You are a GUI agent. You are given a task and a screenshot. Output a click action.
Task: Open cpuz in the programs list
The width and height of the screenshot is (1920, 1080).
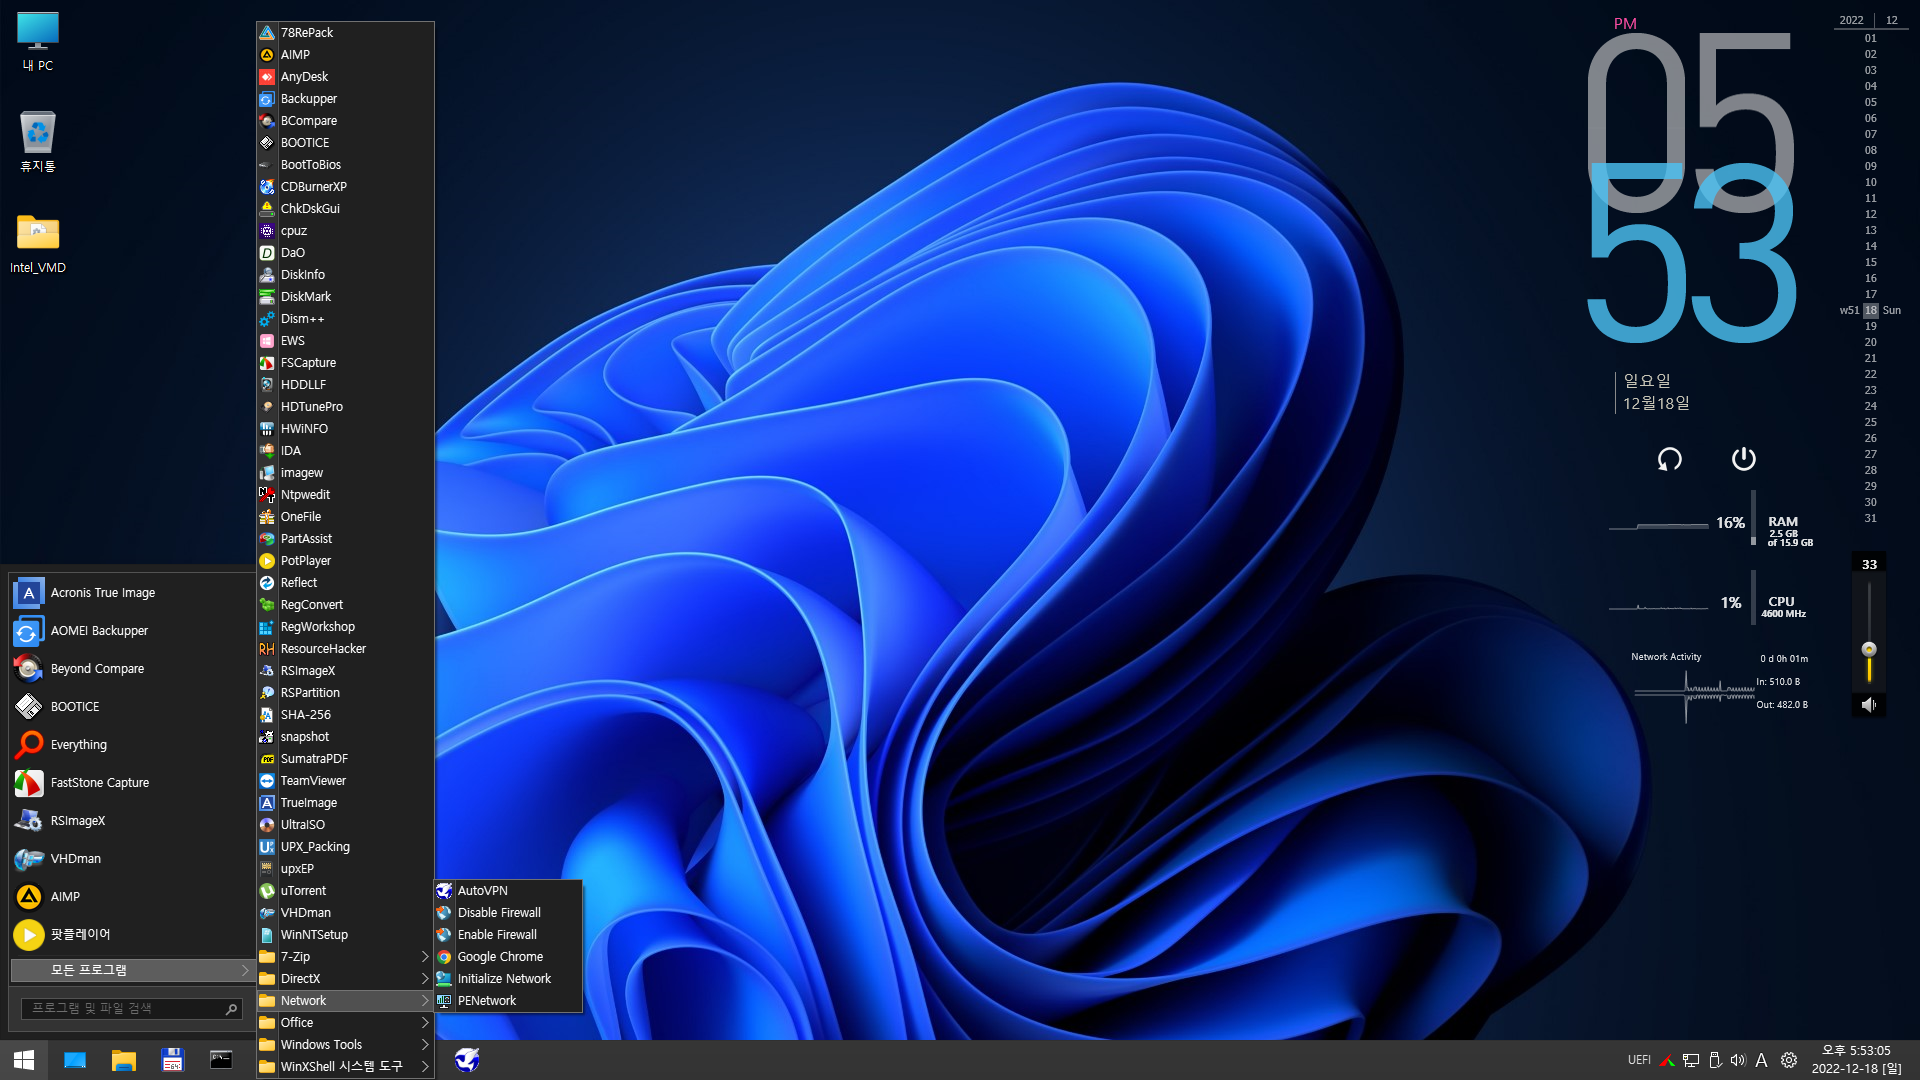345,231
